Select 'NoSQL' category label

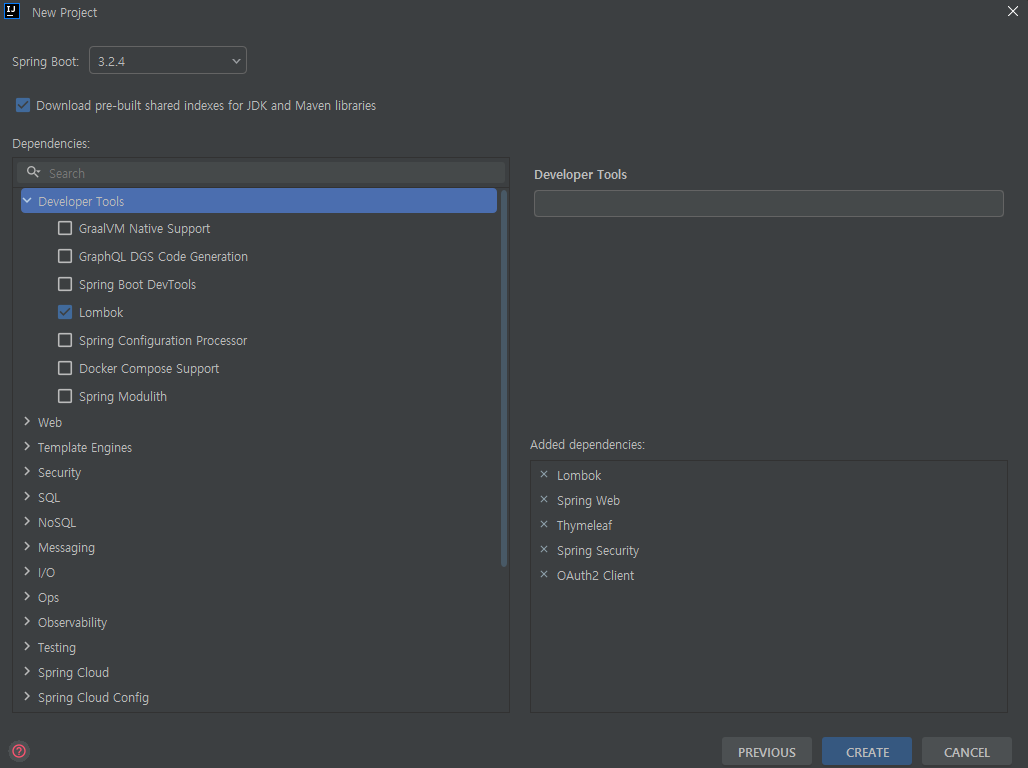point(56,522)
